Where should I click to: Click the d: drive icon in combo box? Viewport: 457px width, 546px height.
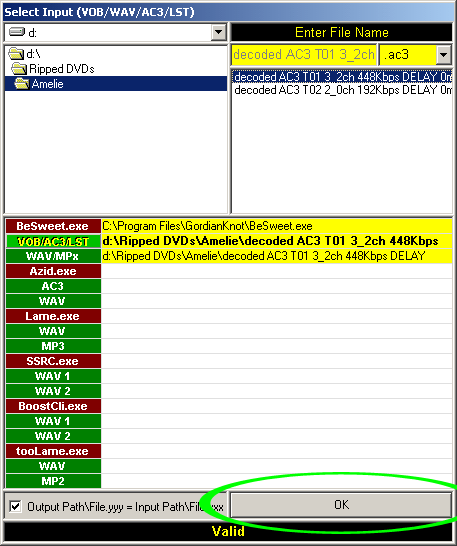pyautogui.click(x=17, y=32)
